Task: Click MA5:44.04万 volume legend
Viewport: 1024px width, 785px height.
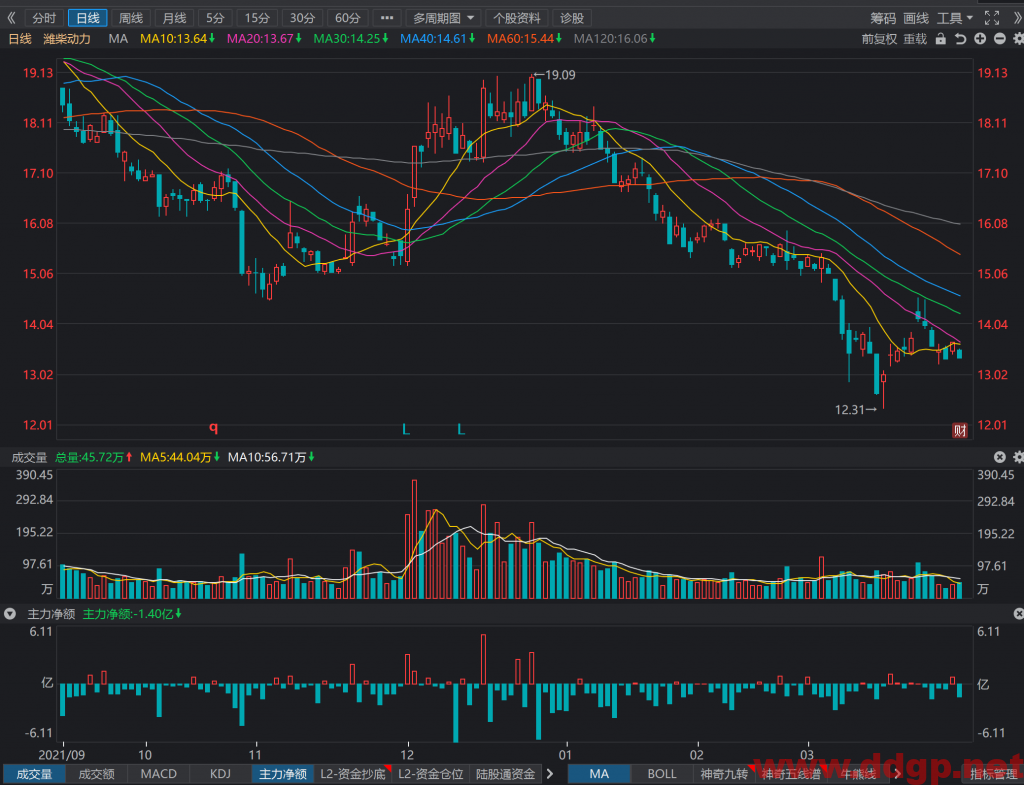Action: tap(180, 457)
